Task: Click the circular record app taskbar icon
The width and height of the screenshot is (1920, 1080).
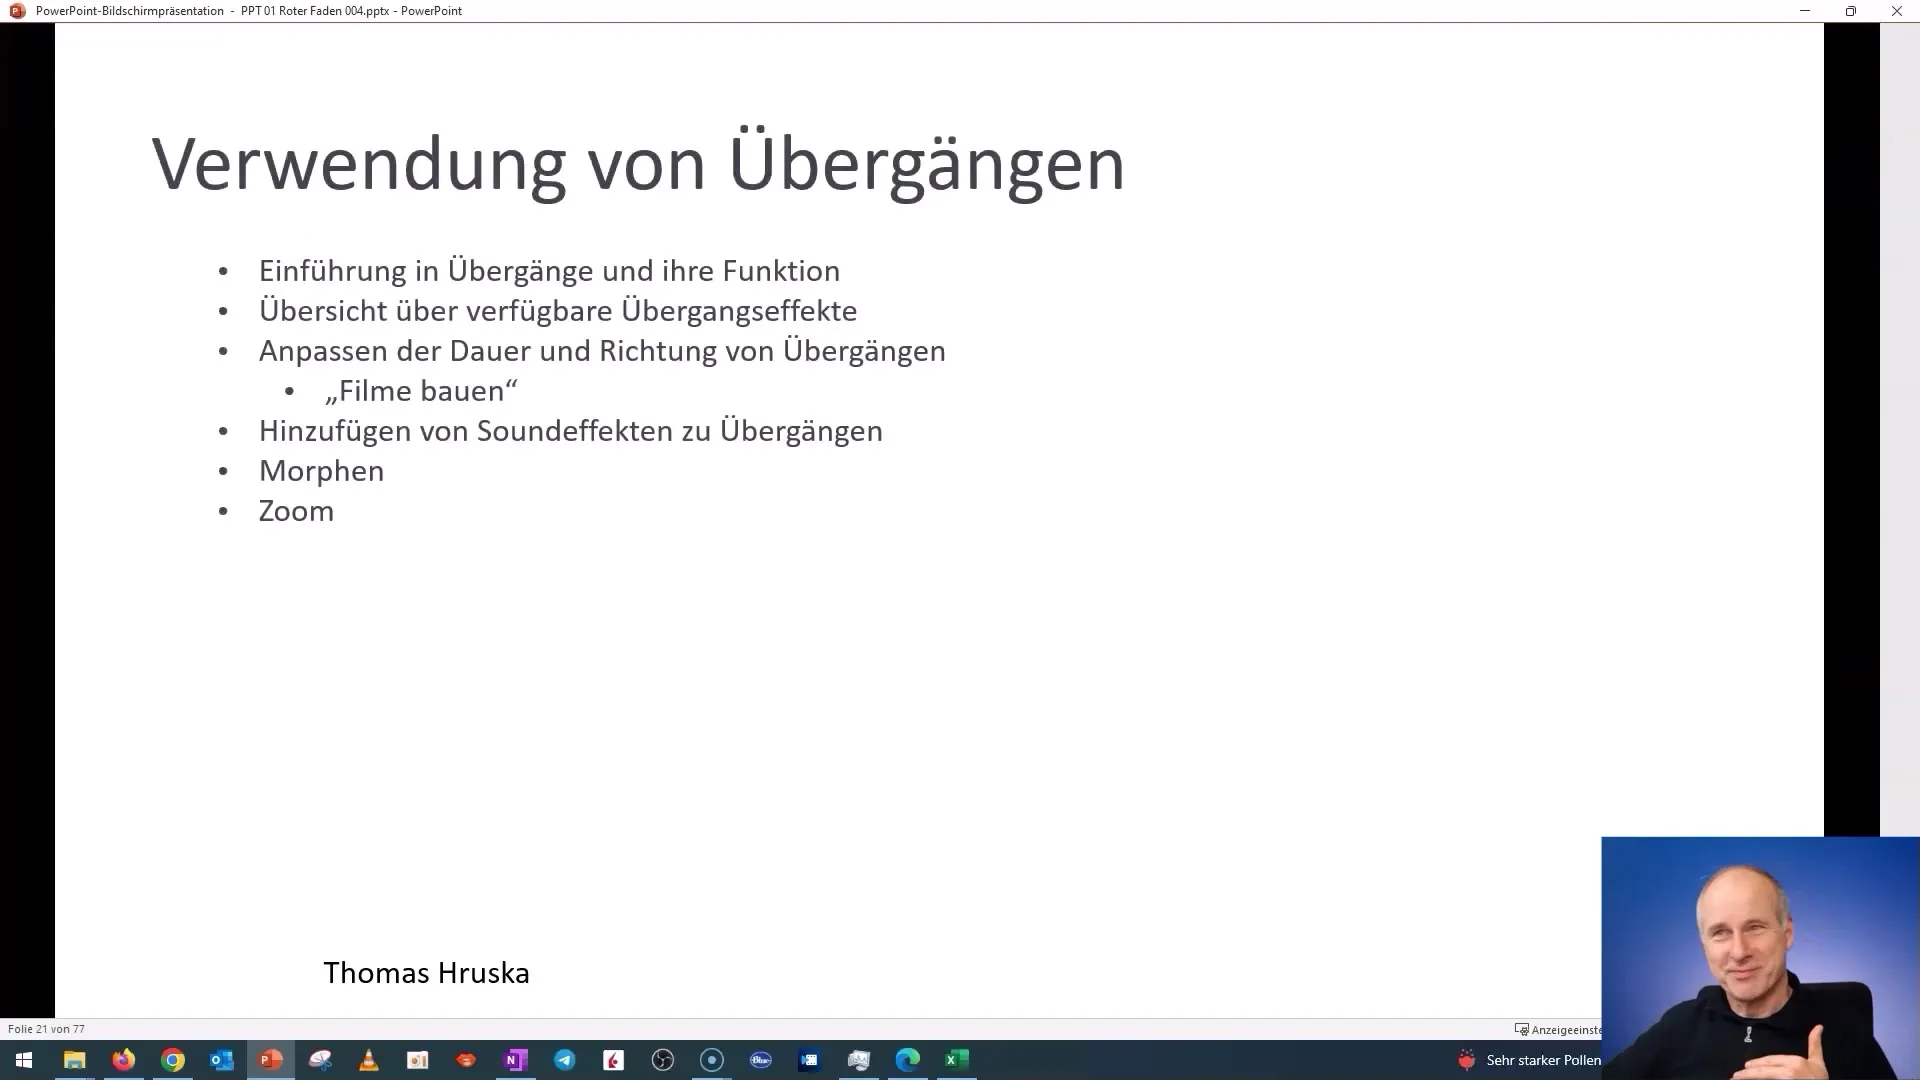Action: click(711, 1060)
